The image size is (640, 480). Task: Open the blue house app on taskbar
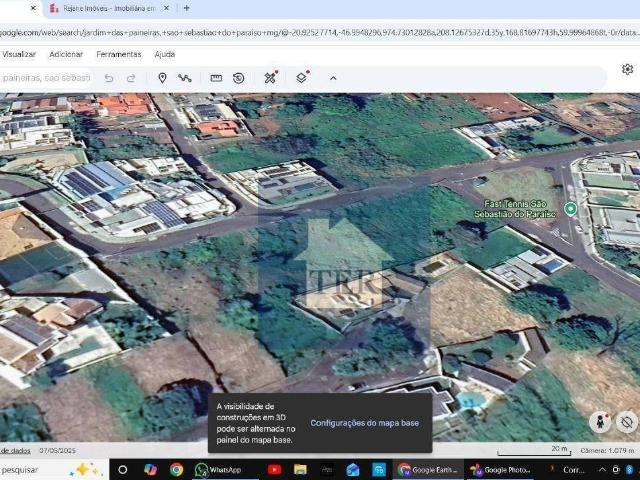pos(353,470)
